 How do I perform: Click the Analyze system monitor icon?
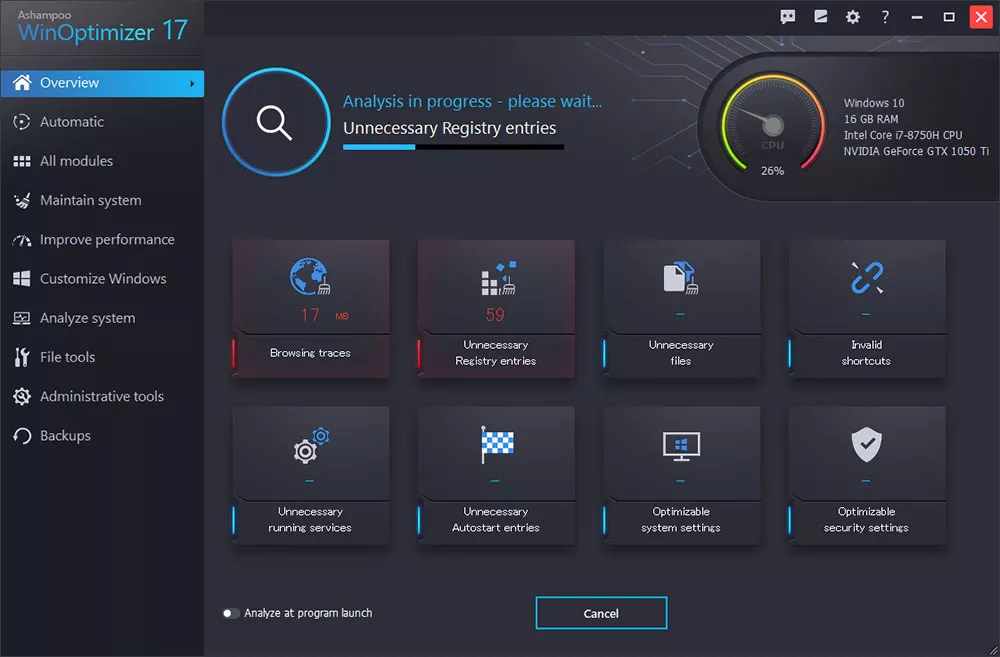click(x=22, y=318)
